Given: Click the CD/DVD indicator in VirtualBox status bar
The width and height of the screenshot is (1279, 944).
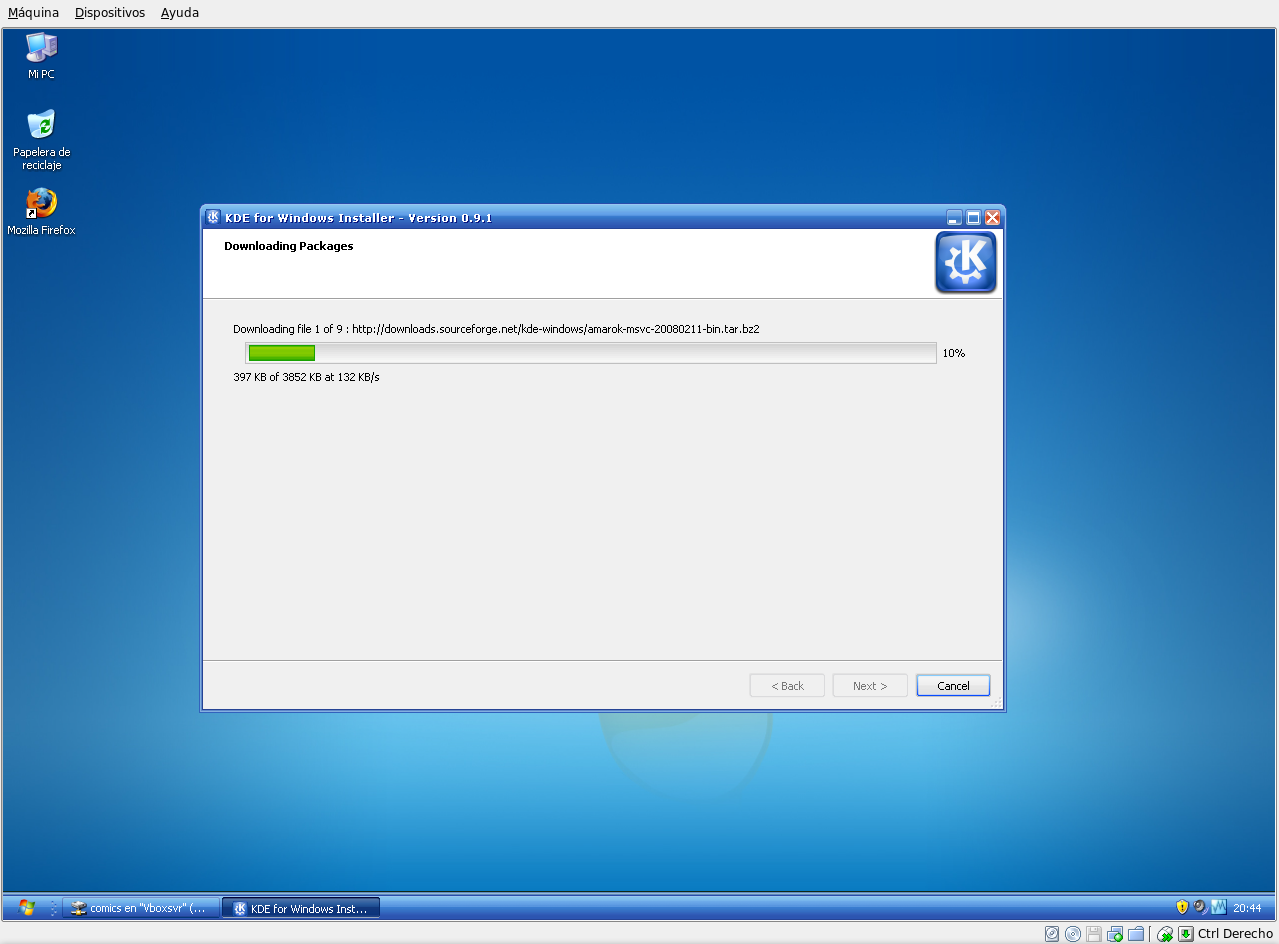Looking at the screenshot, I should coord(1073,934).
